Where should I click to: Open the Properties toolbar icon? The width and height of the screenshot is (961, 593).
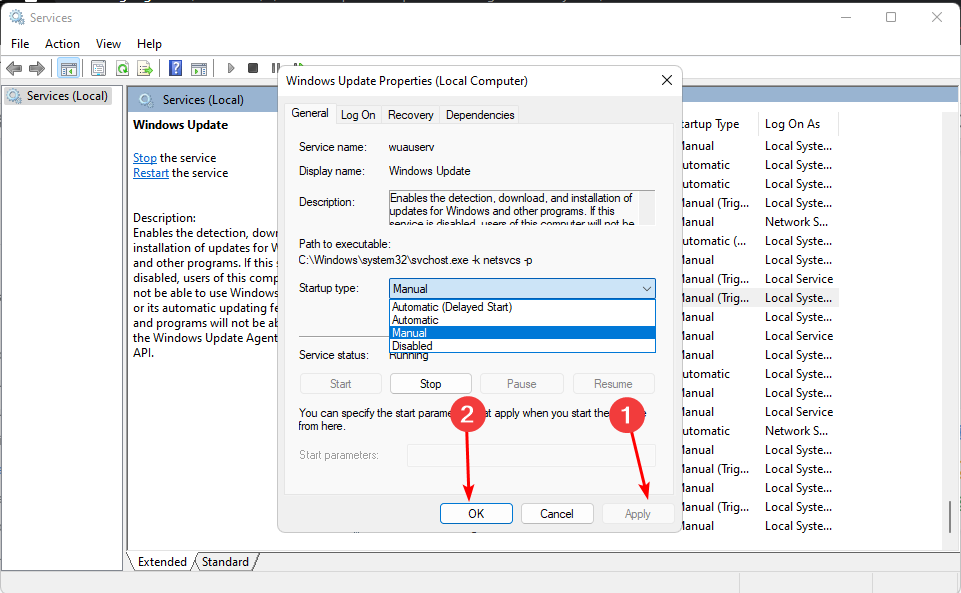pos(98,68)
